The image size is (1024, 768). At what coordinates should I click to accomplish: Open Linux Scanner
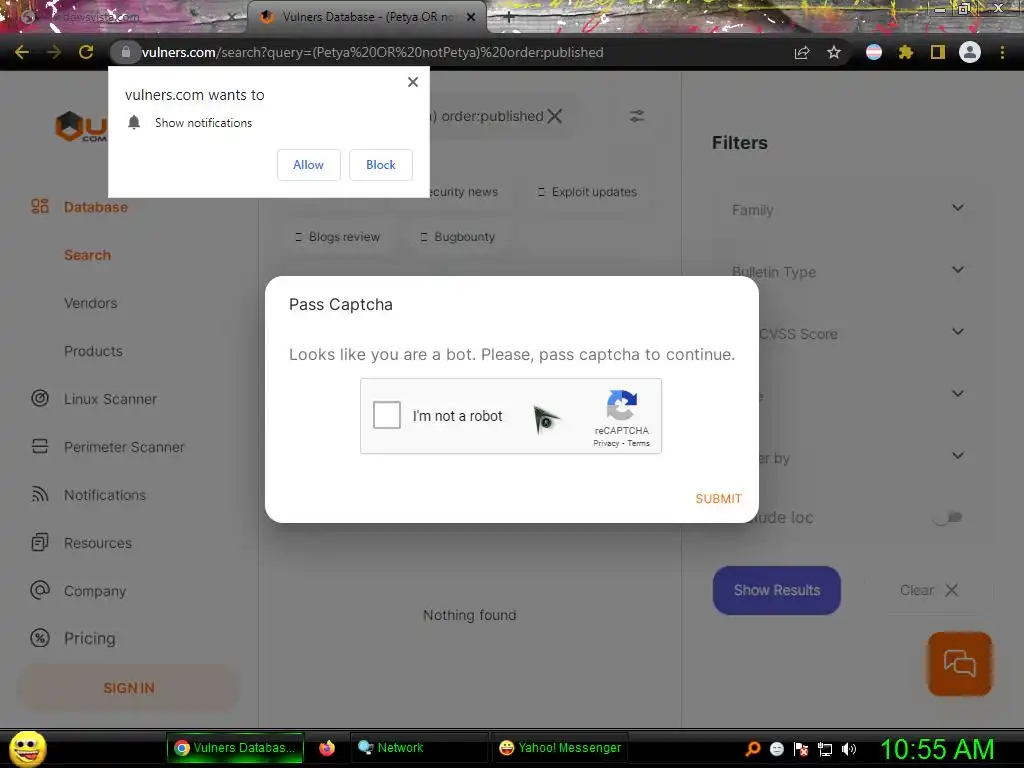click(110, 399)
